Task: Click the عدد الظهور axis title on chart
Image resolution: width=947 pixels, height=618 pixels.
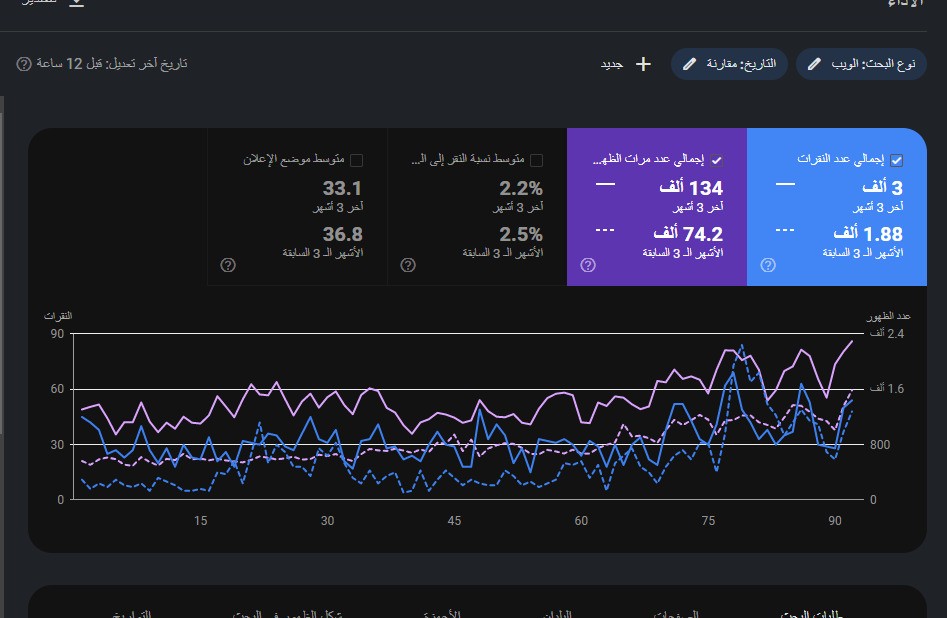Action: tap(888, 316)
